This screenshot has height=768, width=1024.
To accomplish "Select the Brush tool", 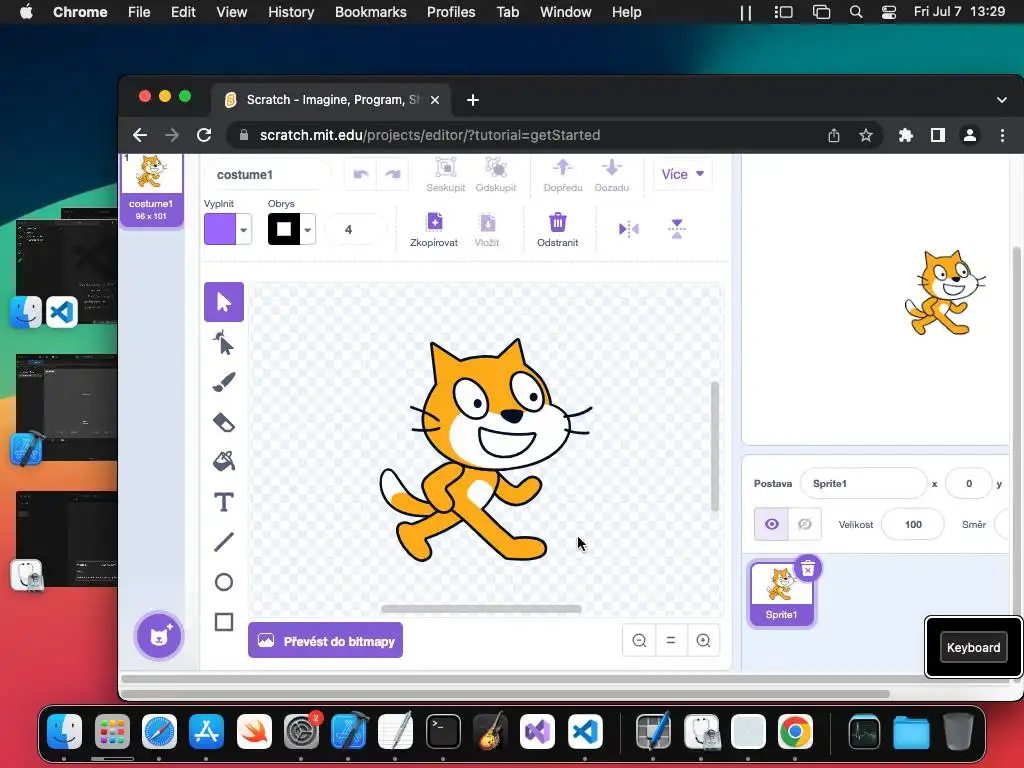I will click(224, 382).
